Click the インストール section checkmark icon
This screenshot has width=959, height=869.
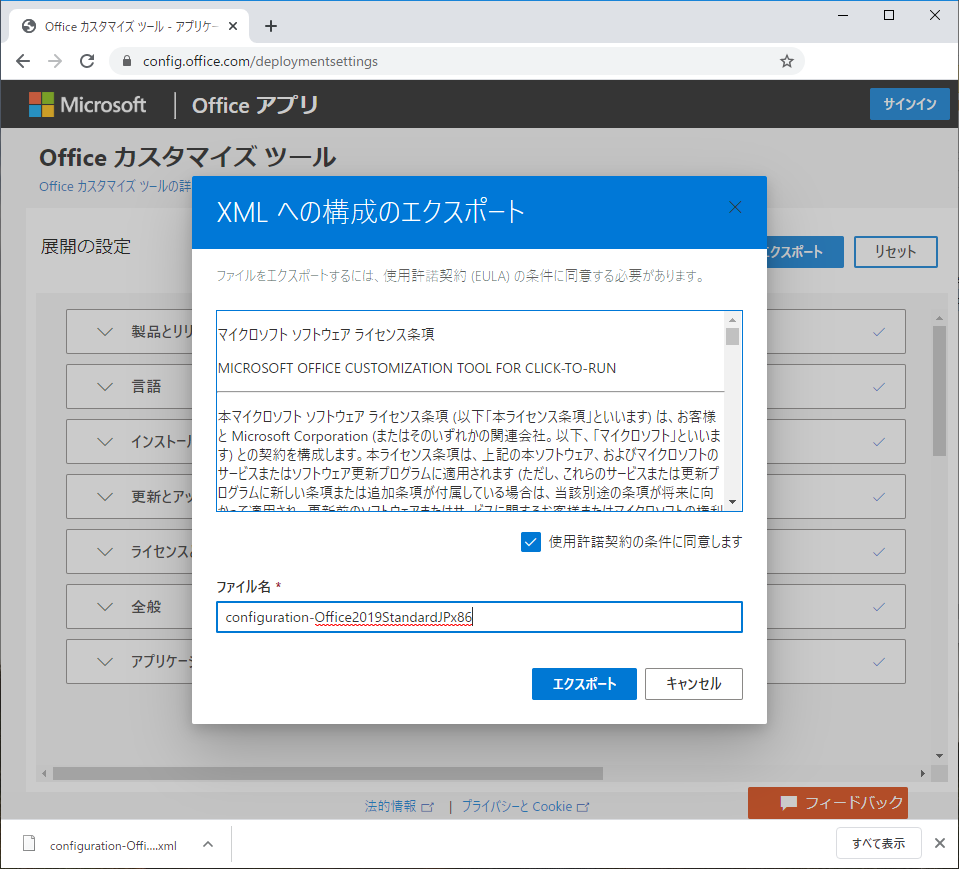tap(879, 442)
